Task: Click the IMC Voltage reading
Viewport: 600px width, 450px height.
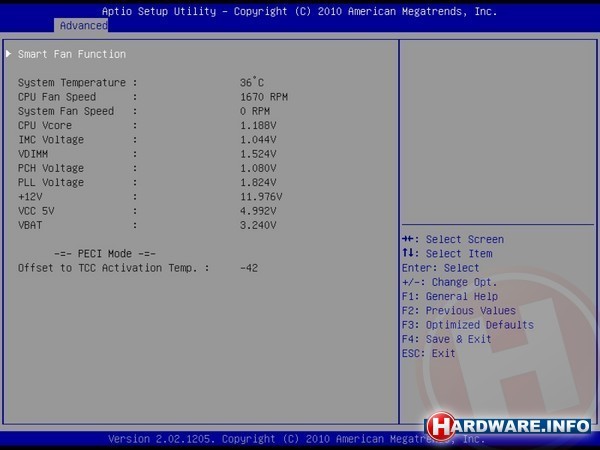Action: [259, 140]
